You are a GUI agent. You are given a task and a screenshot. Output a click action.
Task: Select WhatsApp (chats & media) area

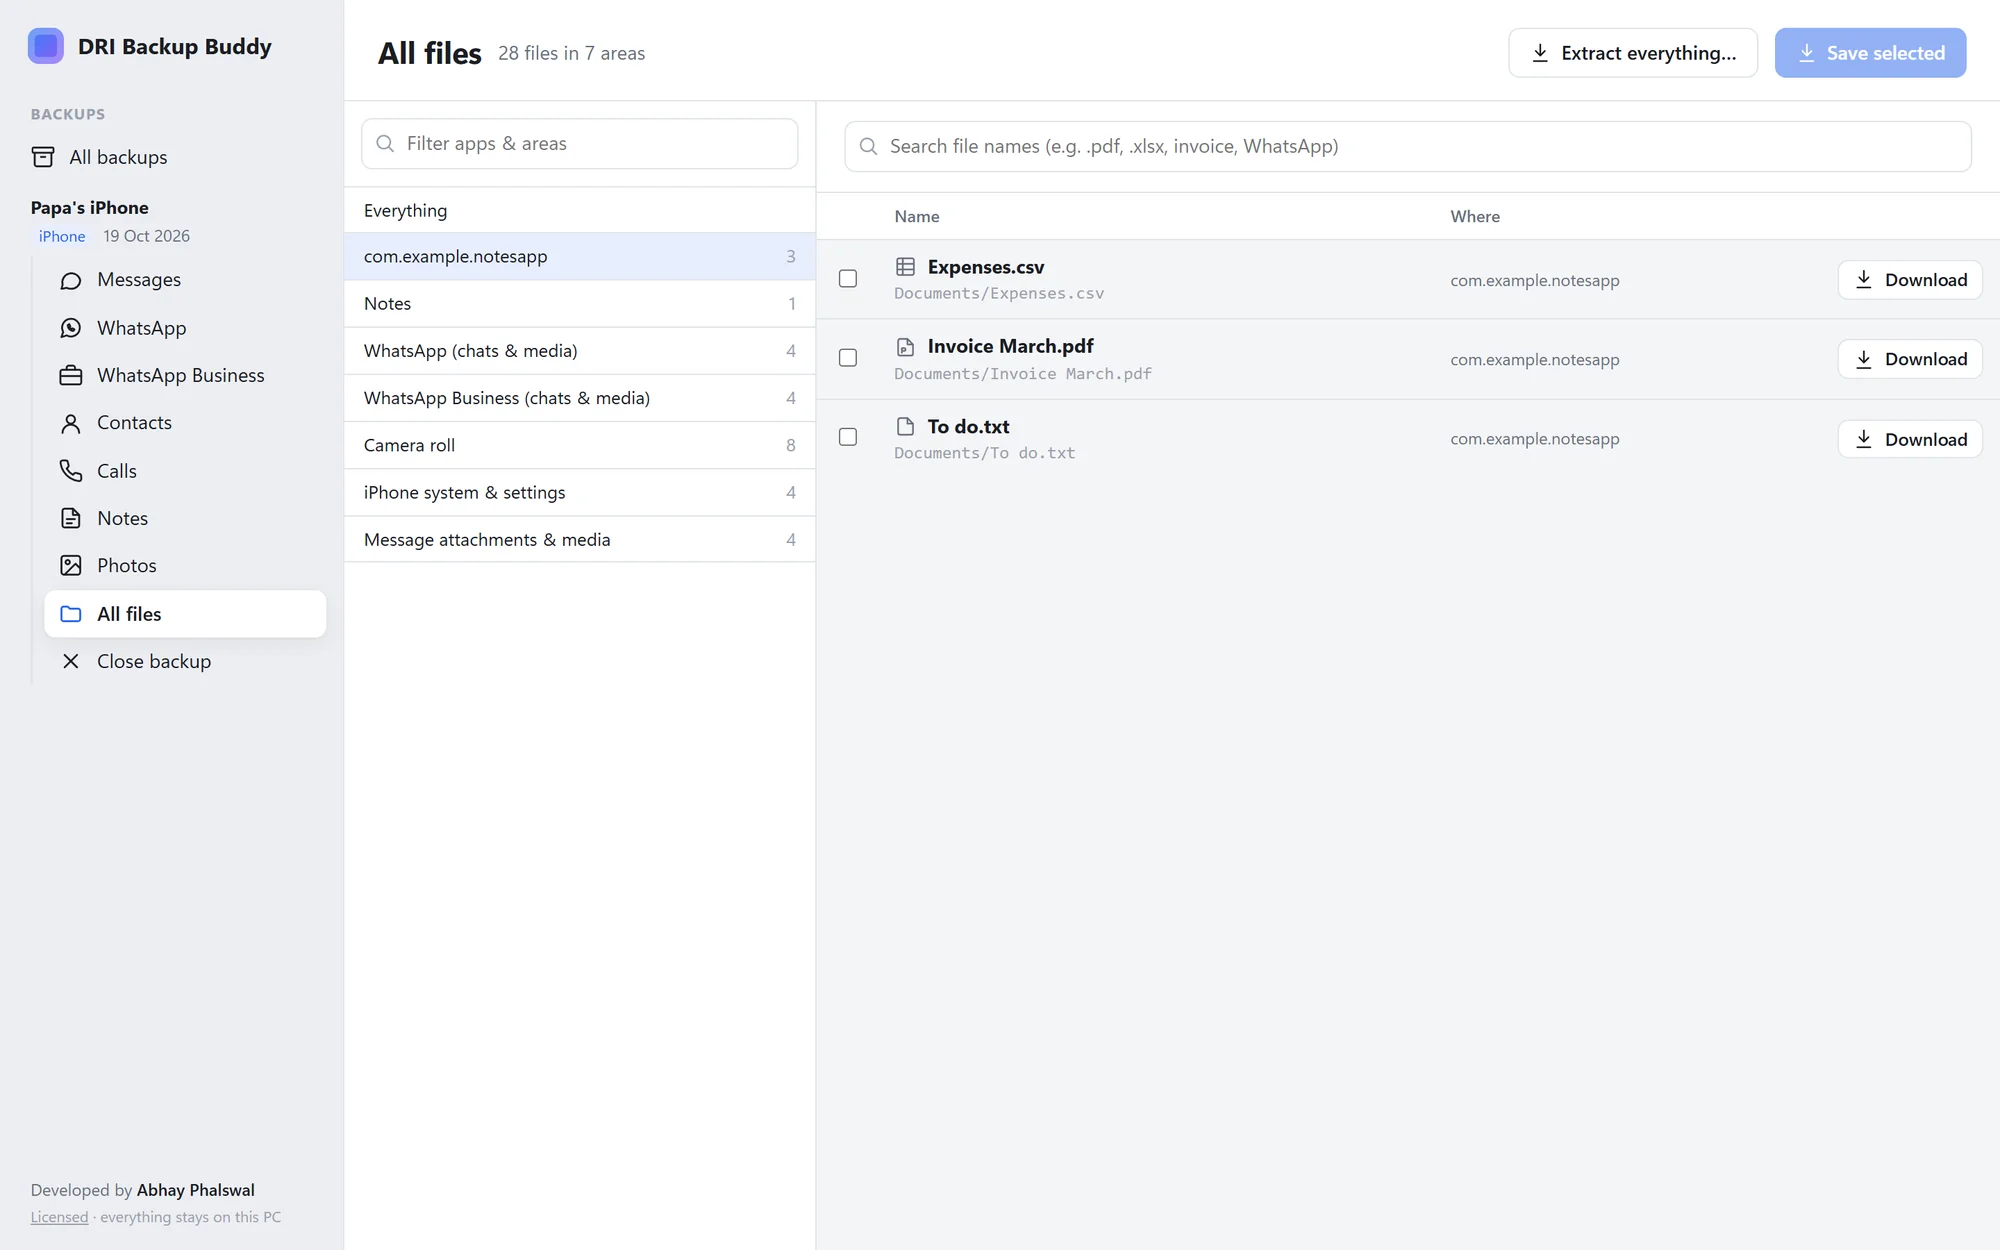pos(580,351)
